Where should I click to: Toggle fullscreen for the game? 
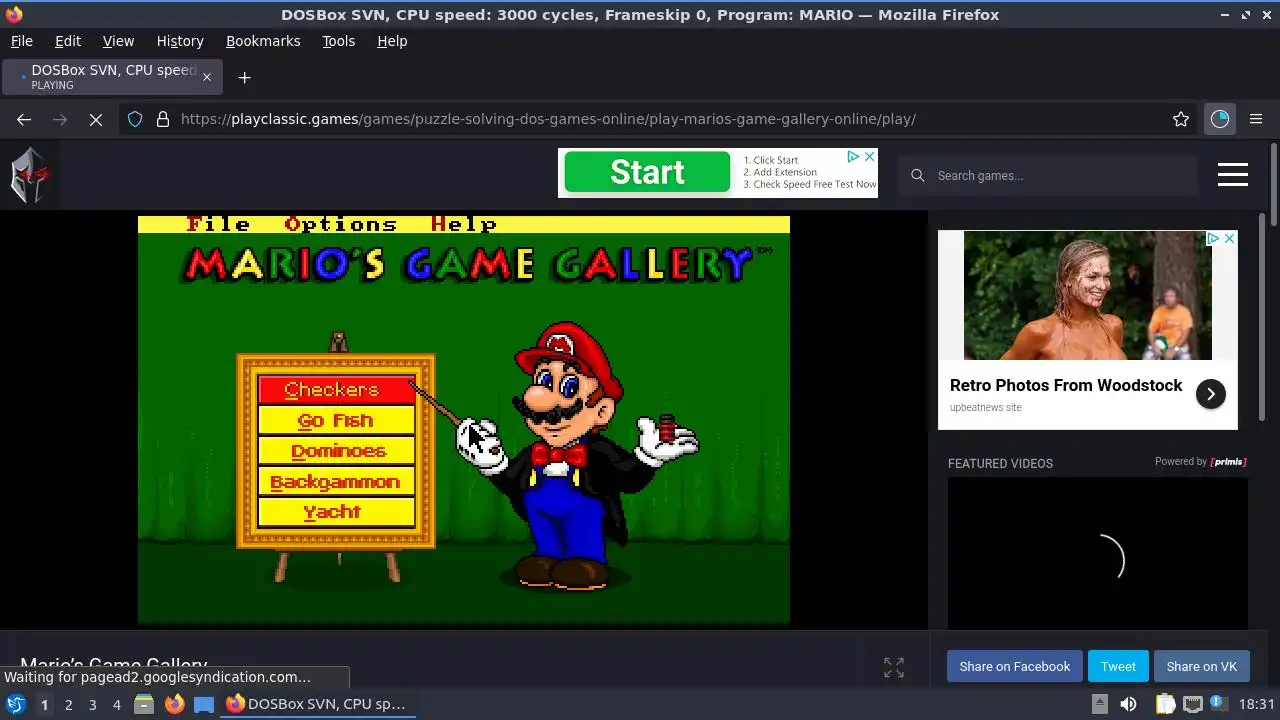pyautogui.click(x=894, y=667)
